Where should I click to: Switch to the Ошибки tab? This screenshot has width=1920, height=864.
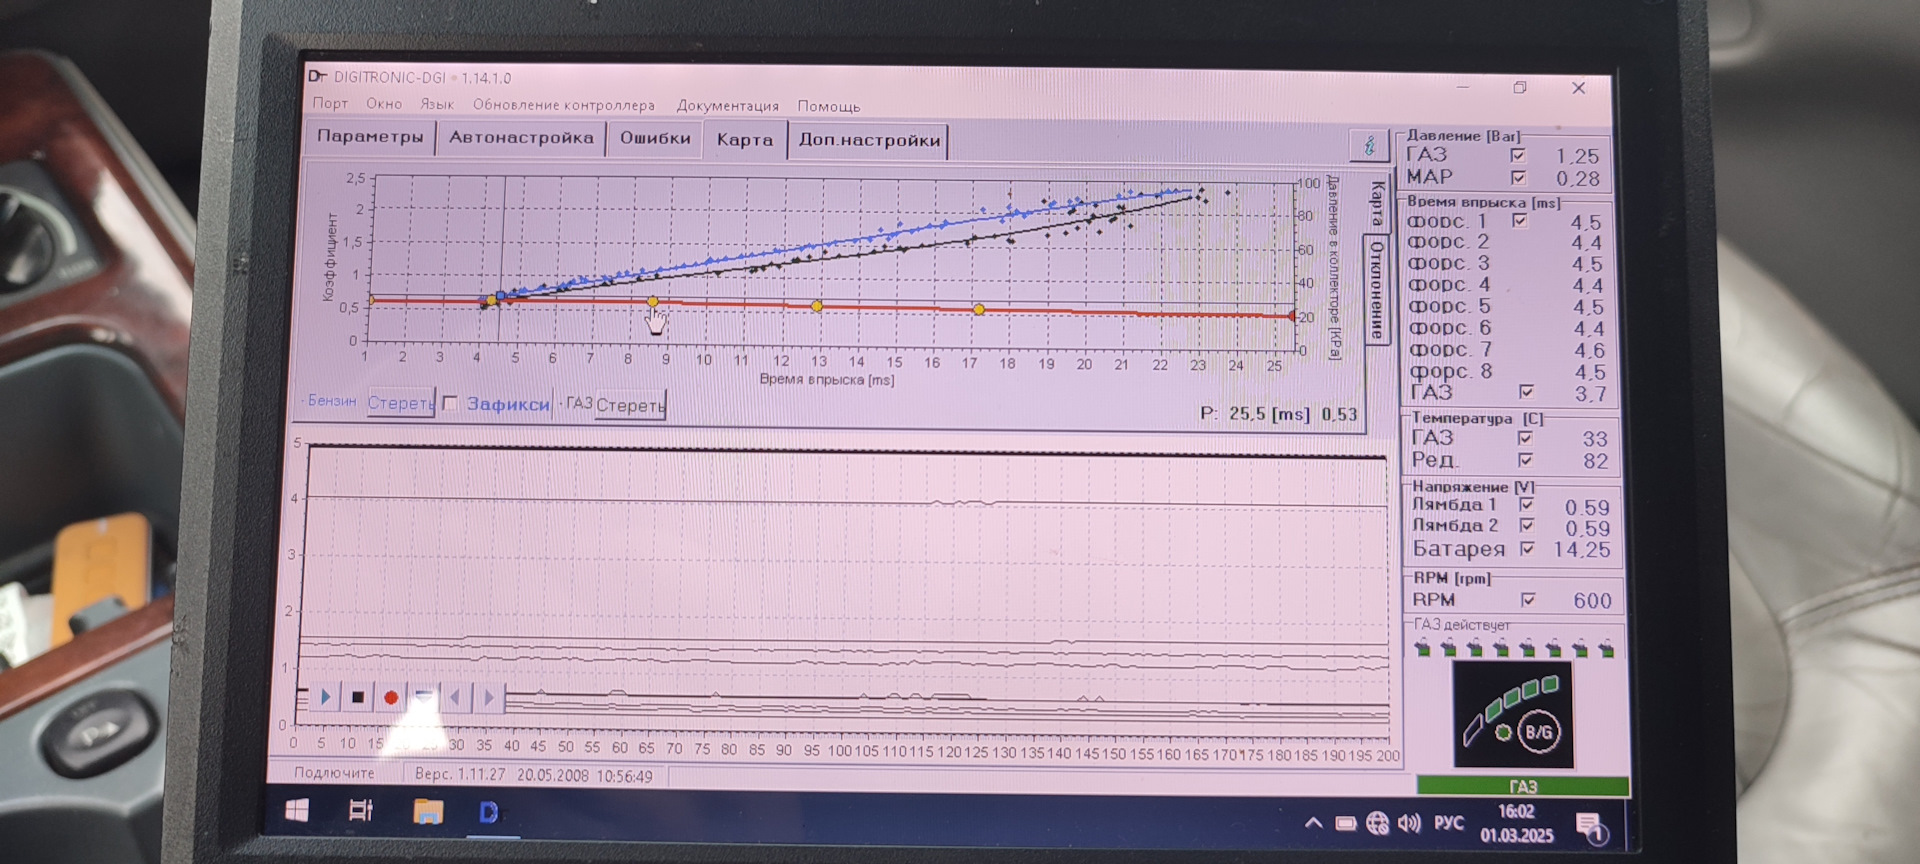point(655,138)
